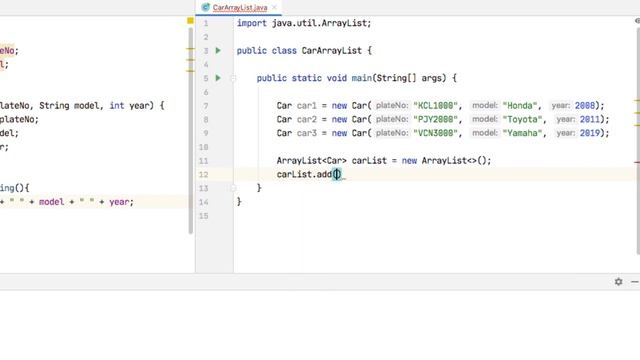Click the model parameter hint on line 8
The width and height of the screenshot is (640, 360).
point(484,120)
